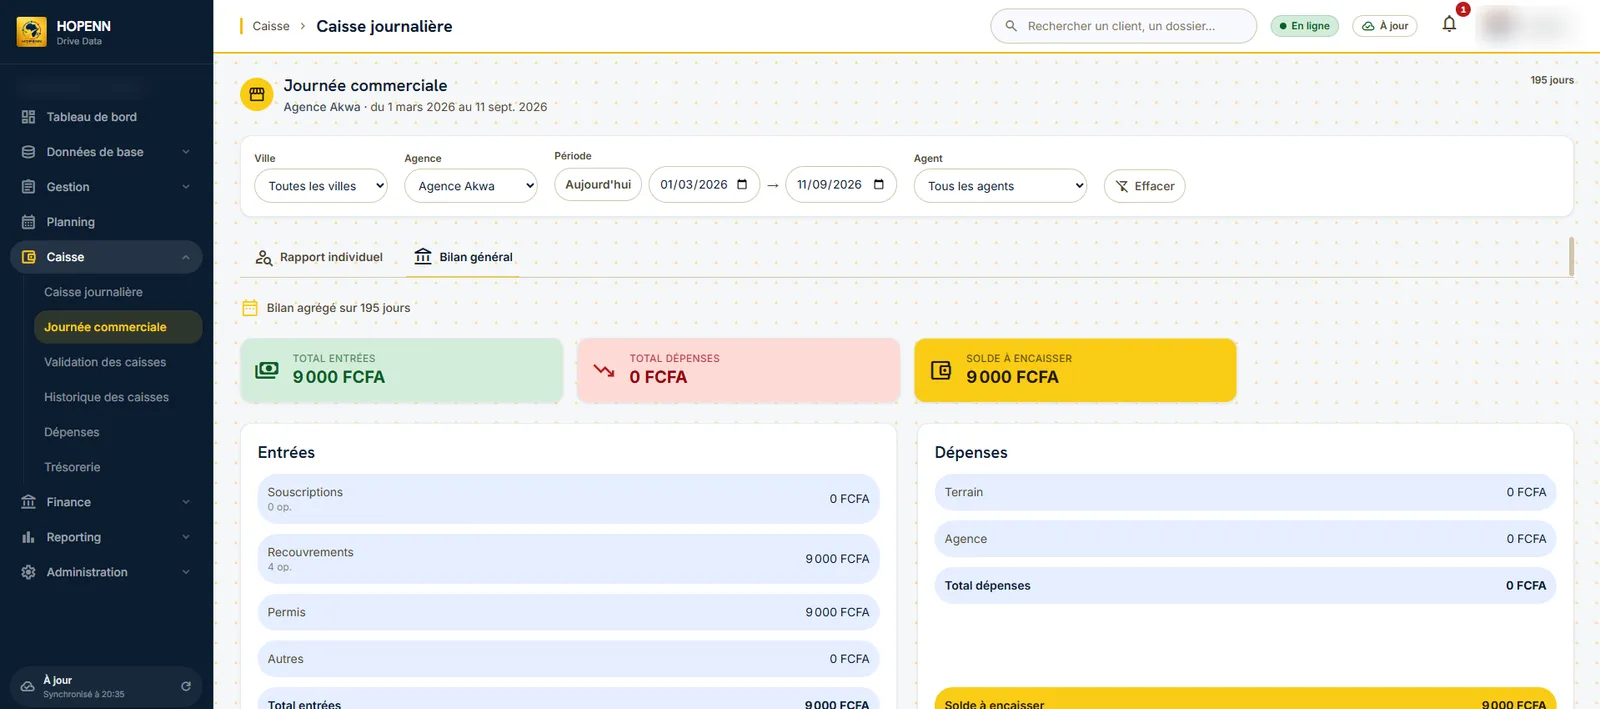Click the Planning calendar icon
1600x709 pixels.
pos(28,222)
